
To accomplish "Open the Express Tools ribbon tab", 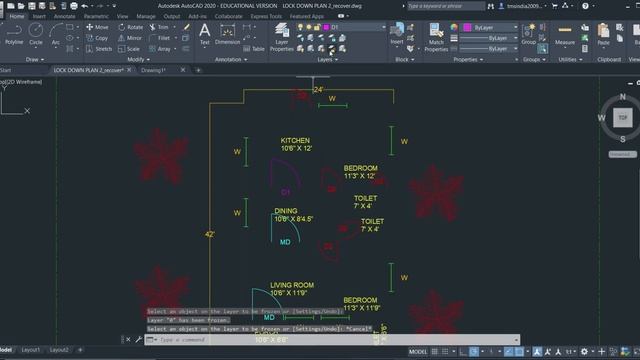I will pyautogui.click(x=266, y=16).
